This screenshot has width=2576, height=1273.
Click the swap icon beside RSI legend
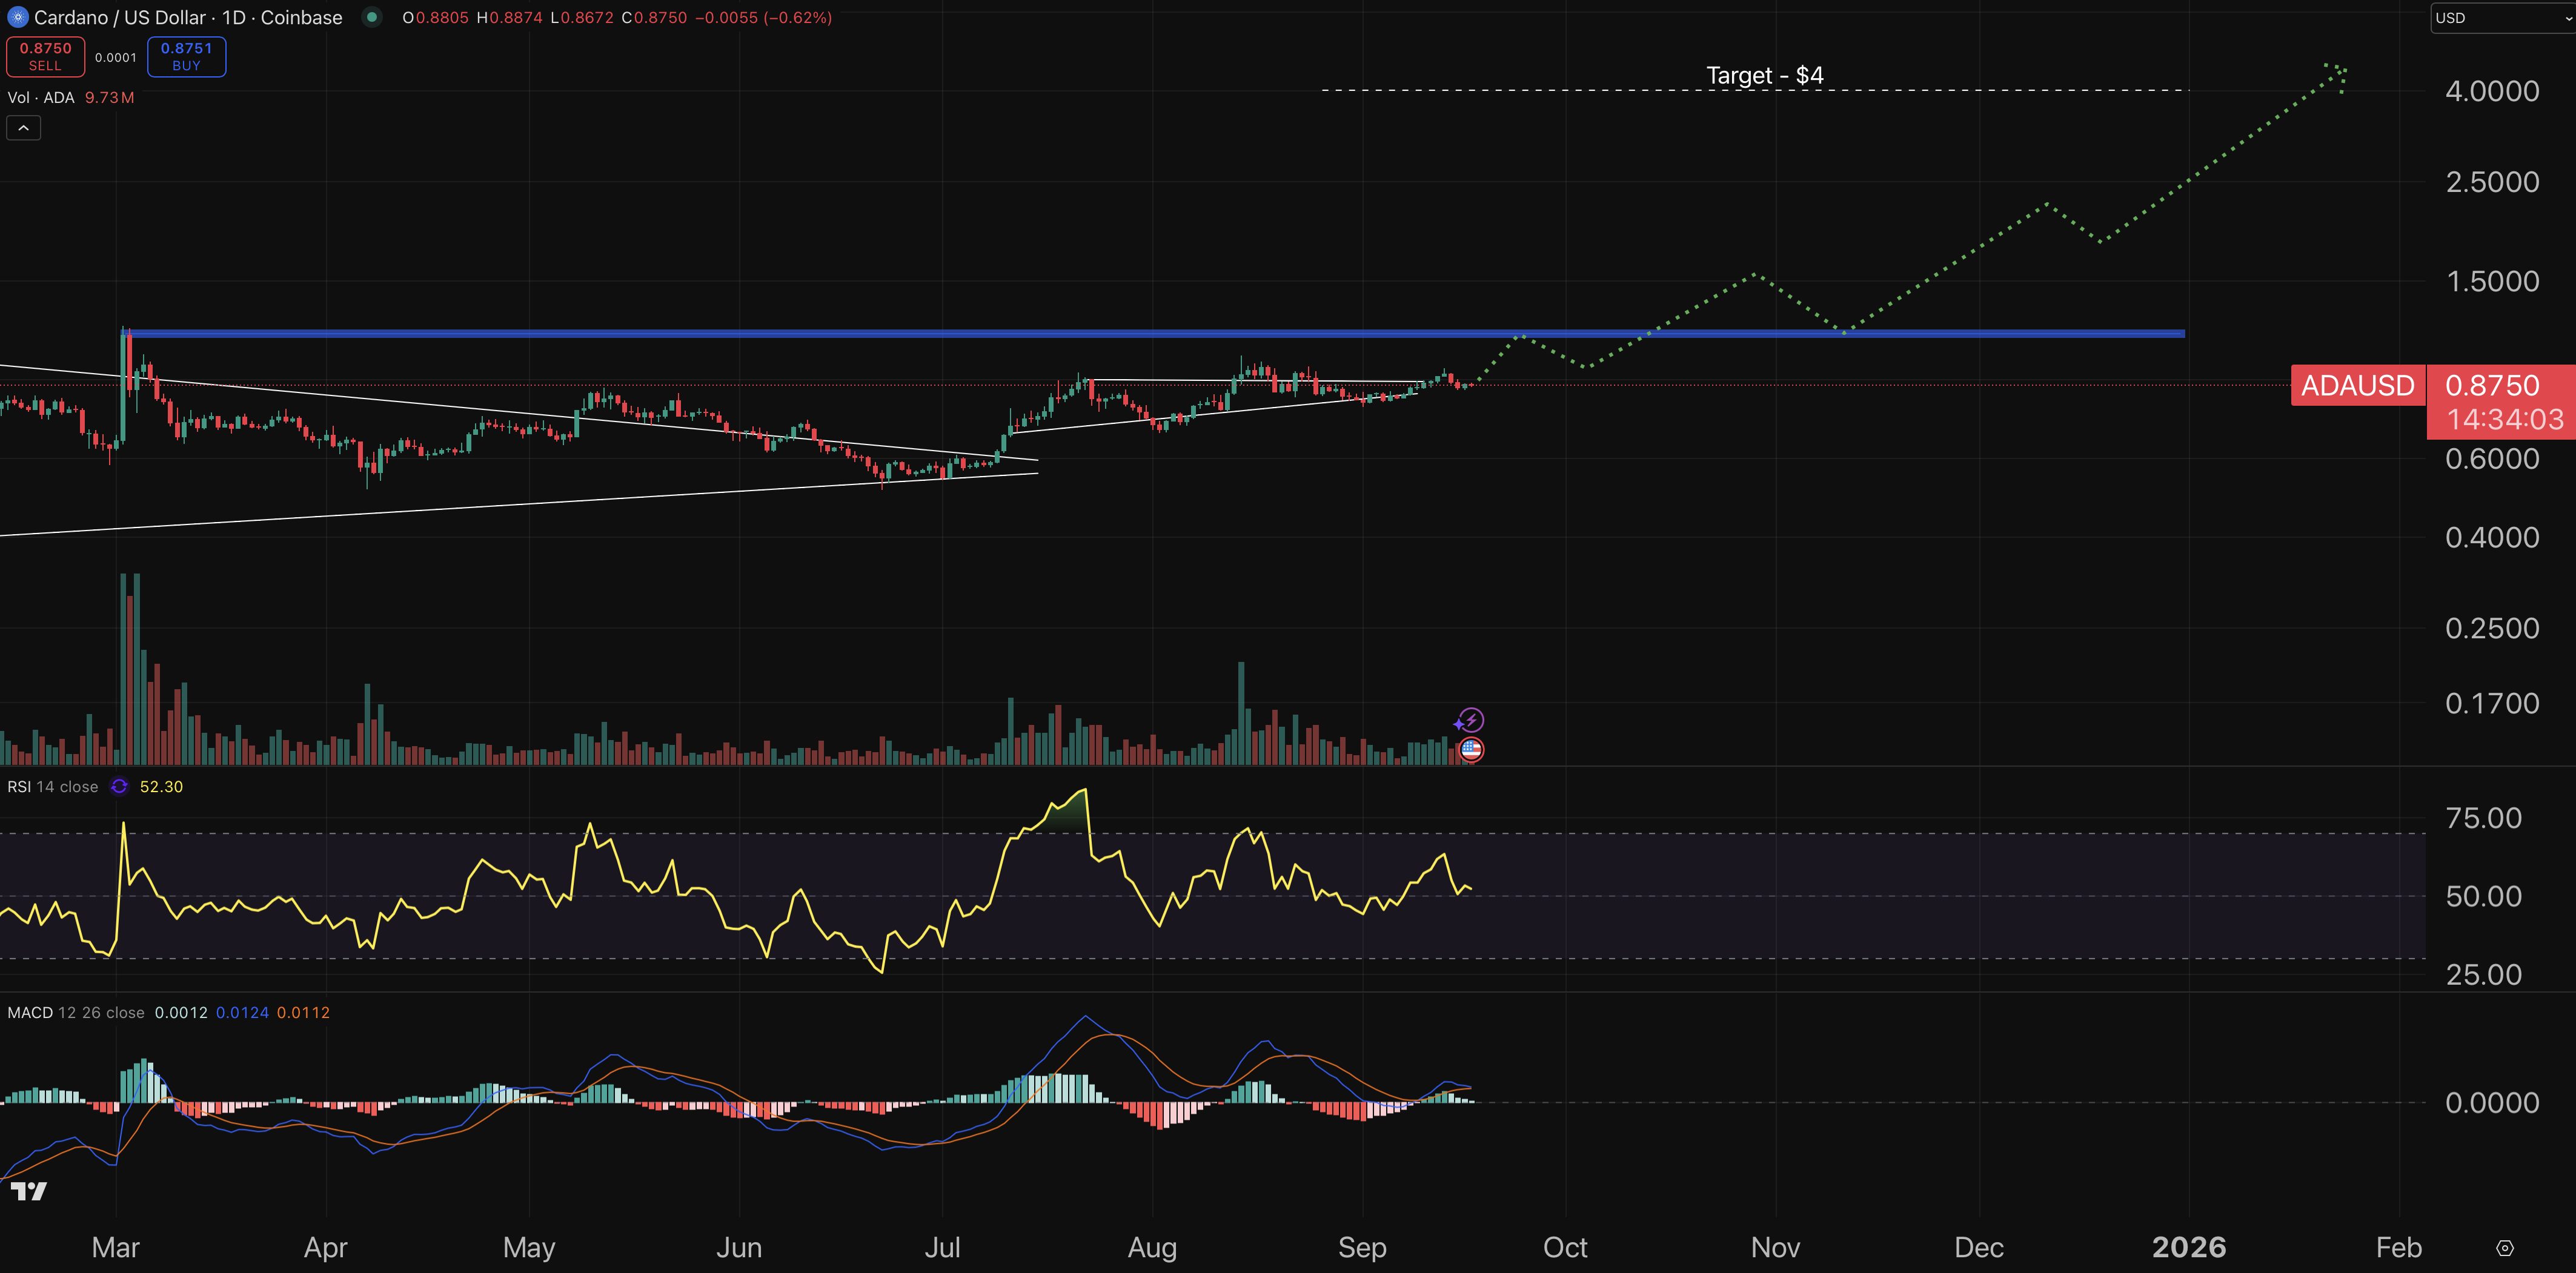pyautogui.click(x=118, y=786)
